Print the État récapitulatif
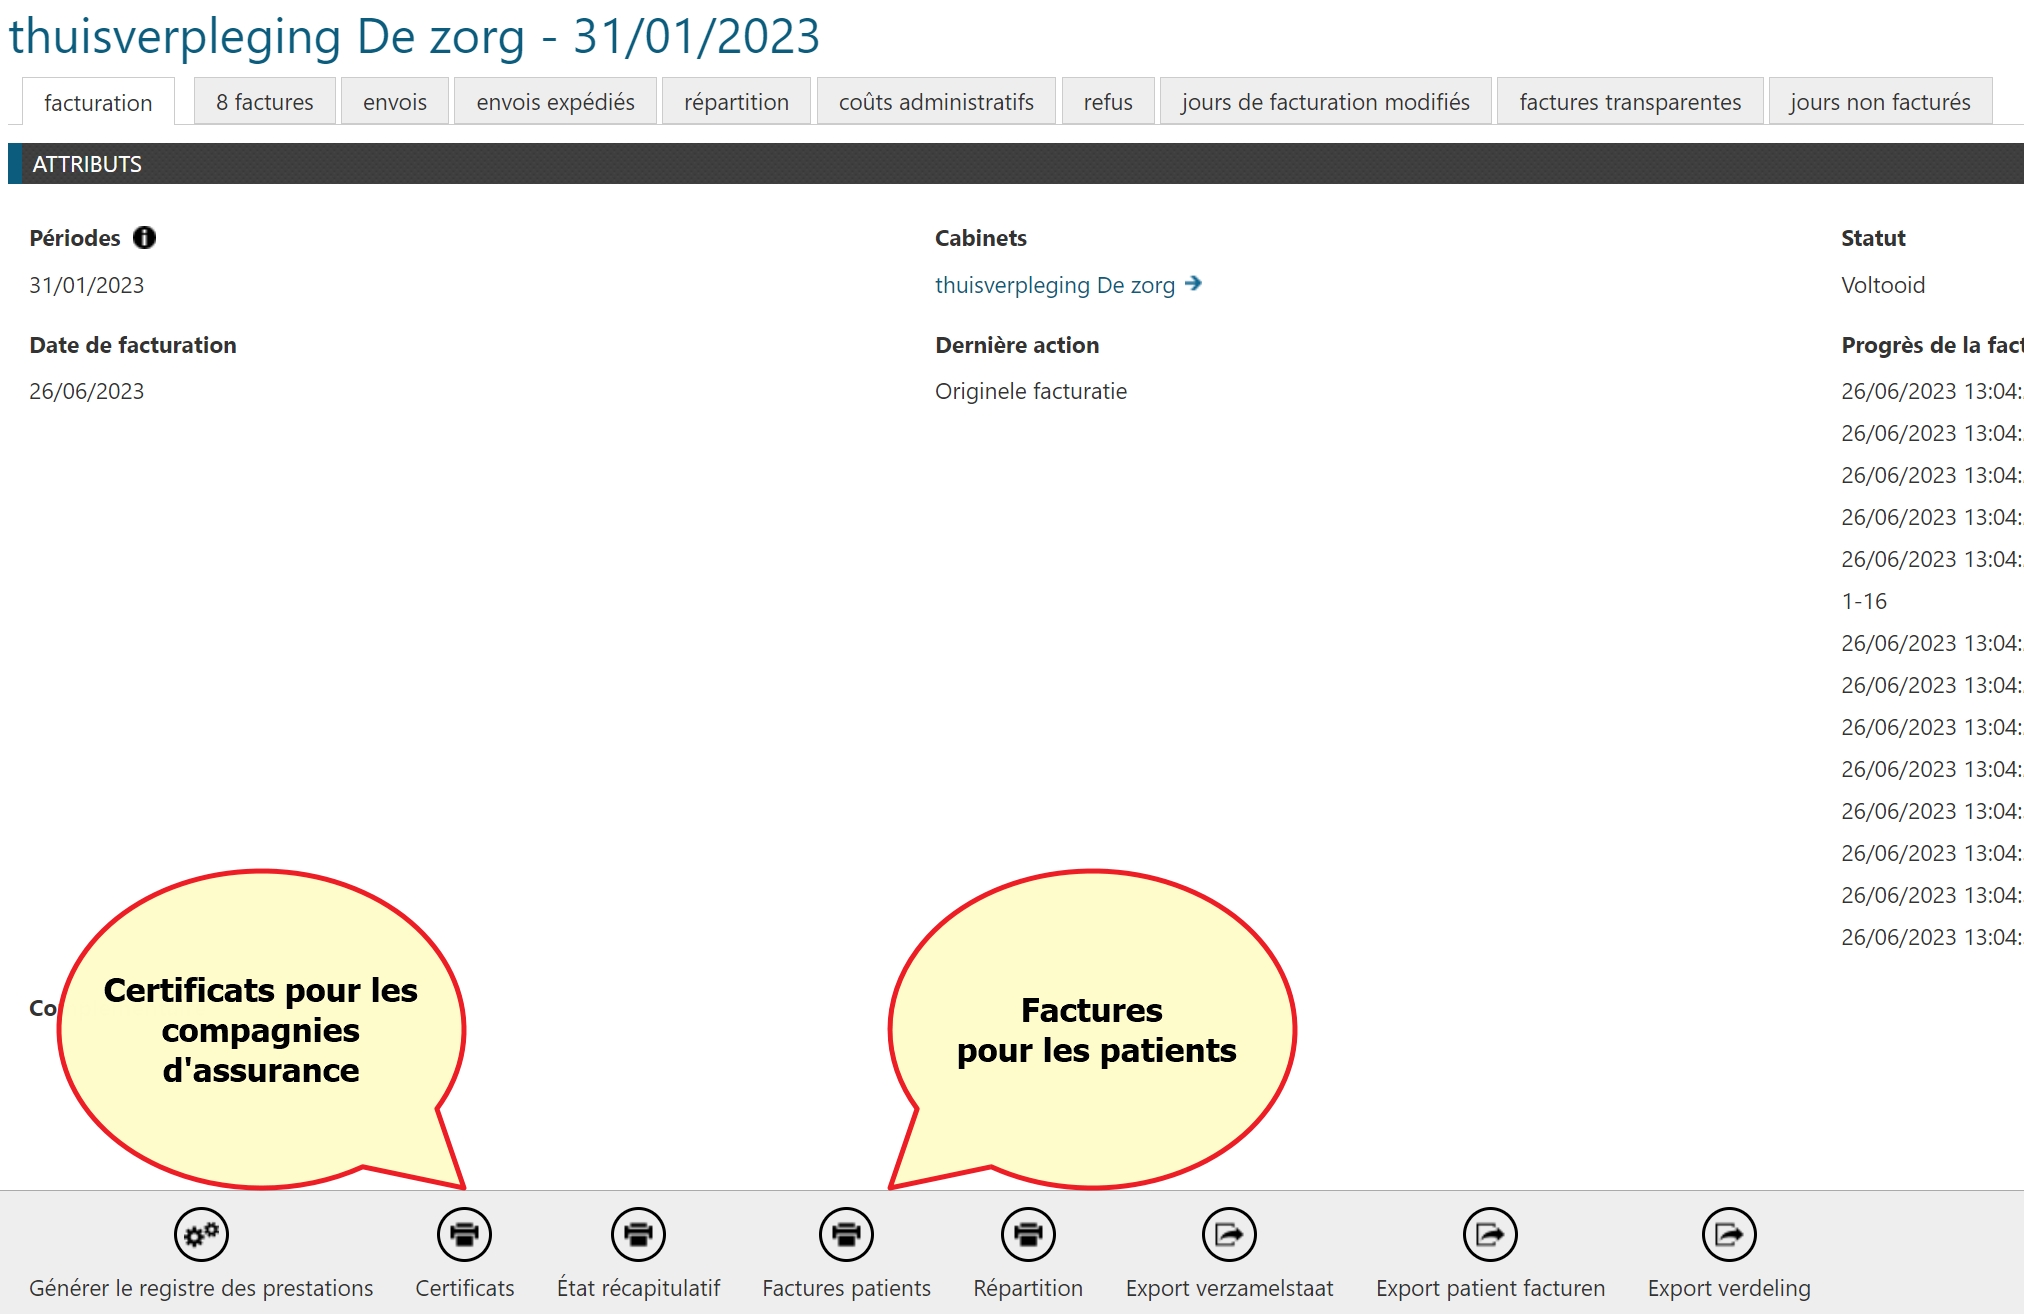Image resolution: width=2024 pixels, height=1314 pixels. pos(638,1234)
